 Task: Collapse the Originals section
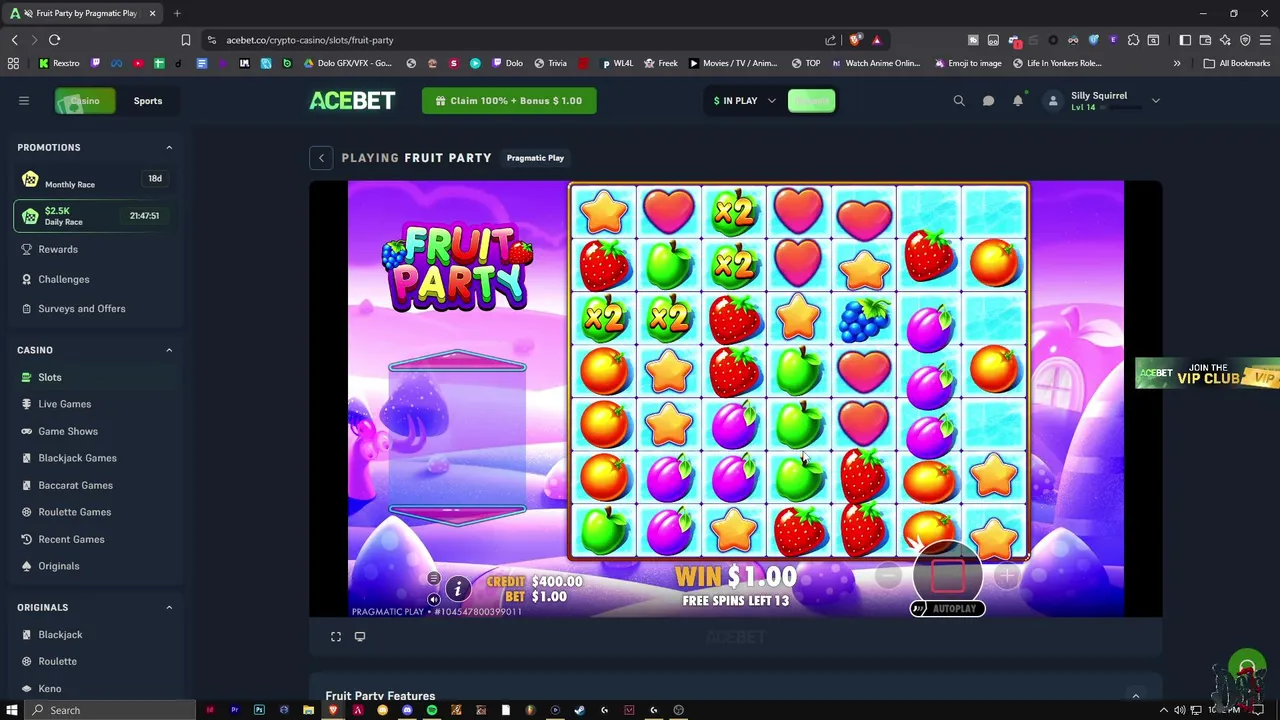[x=169, y=607]
